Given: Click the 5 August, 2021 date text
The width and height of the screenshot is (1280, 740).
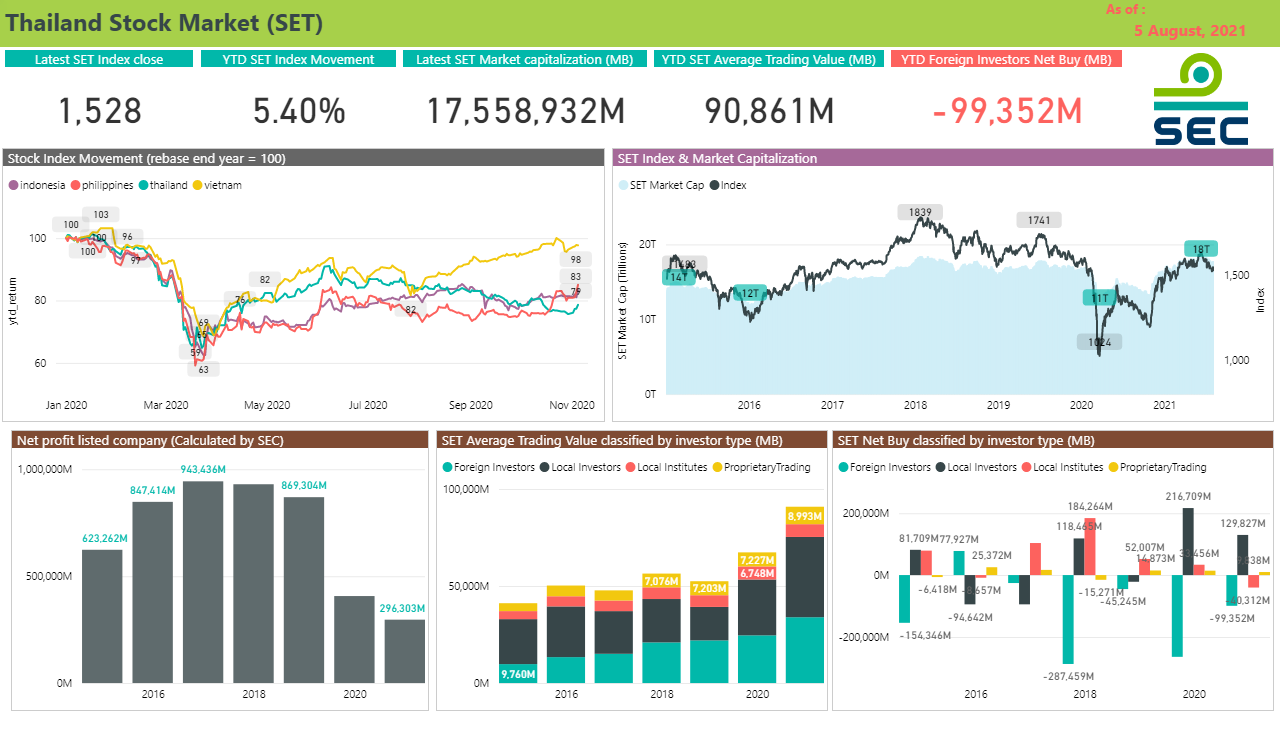Looking at the screenshot, I should tap(1190, 30).
